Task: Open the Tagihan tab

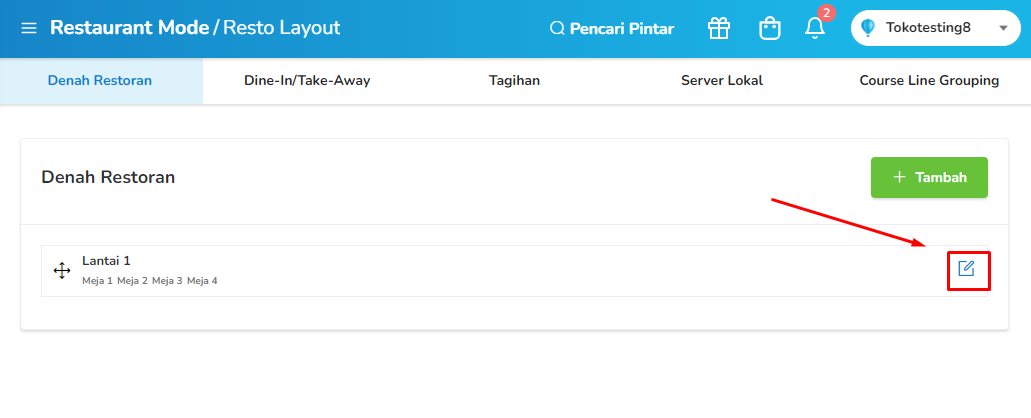Action: pos(514,81)
